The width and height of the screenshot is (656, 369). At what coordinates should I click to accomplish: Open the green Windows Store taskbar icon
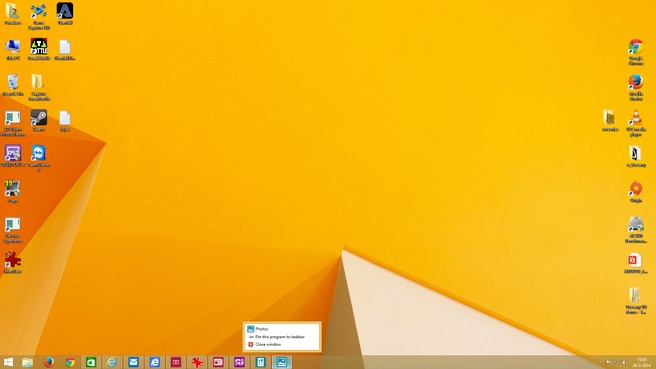pos(91,362)
